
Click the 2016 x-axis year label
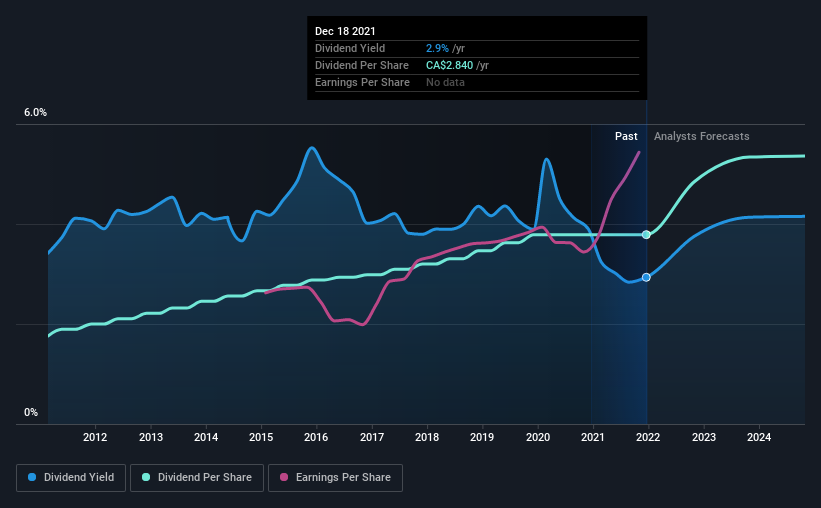[x=316, y=437]
